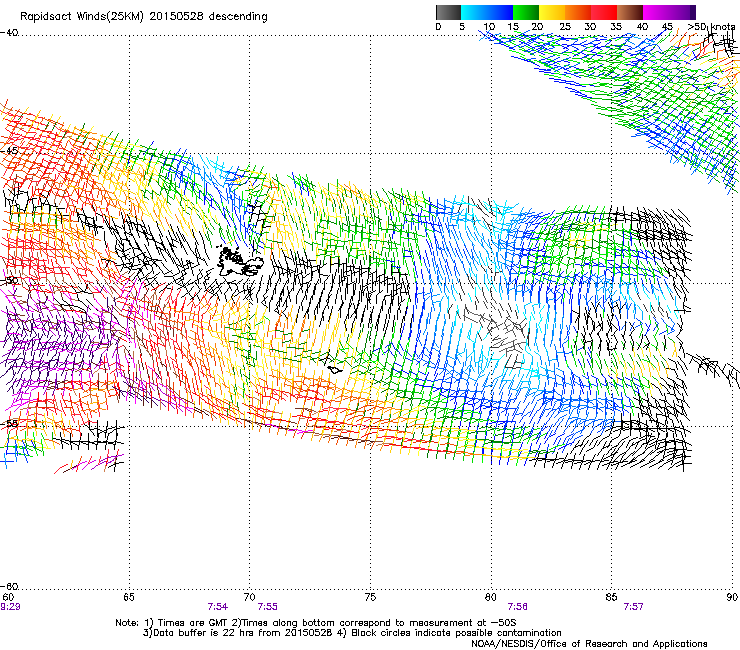The image size is (740, 650).
Task: Click the '65' longitude axis label
Action: [128, 597]
